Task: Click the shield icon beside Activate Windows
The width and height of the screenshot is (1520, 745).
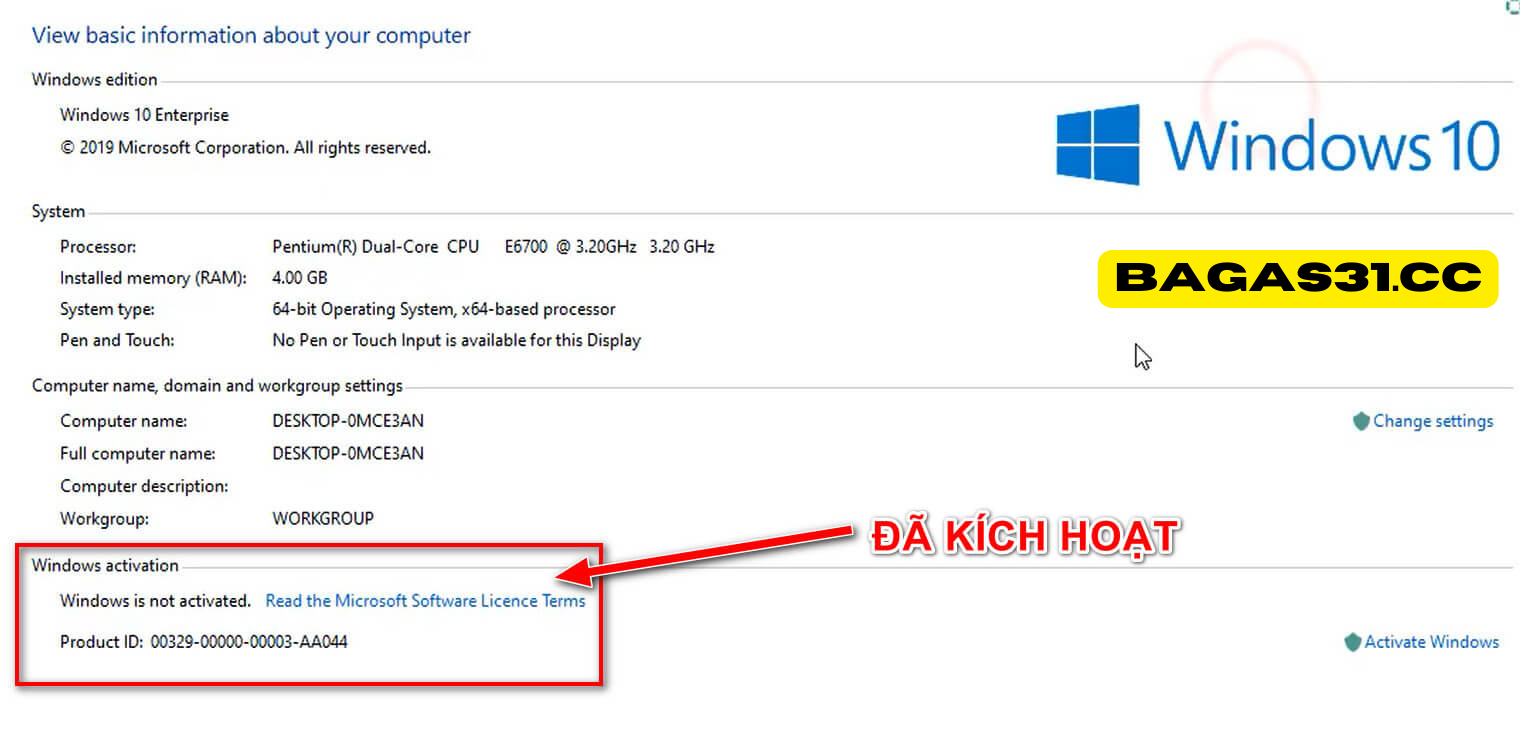Action: [x=1352, y=642]
